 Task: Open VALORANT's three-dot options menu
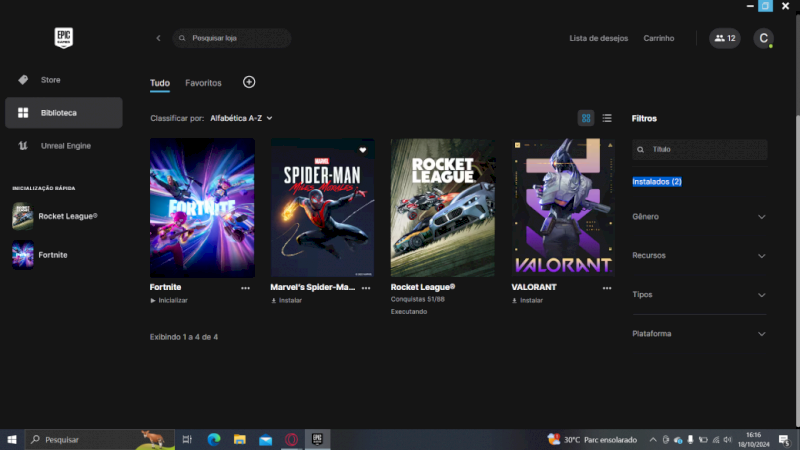(606, 287)
